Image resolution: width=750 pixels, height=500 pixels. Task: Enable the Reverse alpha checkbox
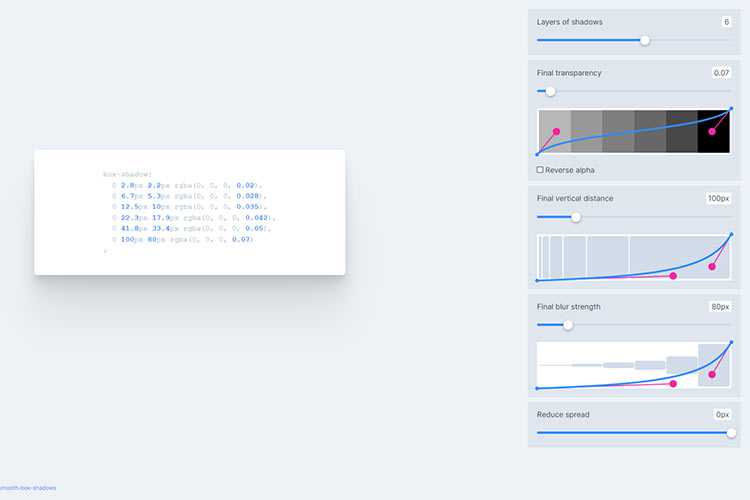tap(541, 170)
